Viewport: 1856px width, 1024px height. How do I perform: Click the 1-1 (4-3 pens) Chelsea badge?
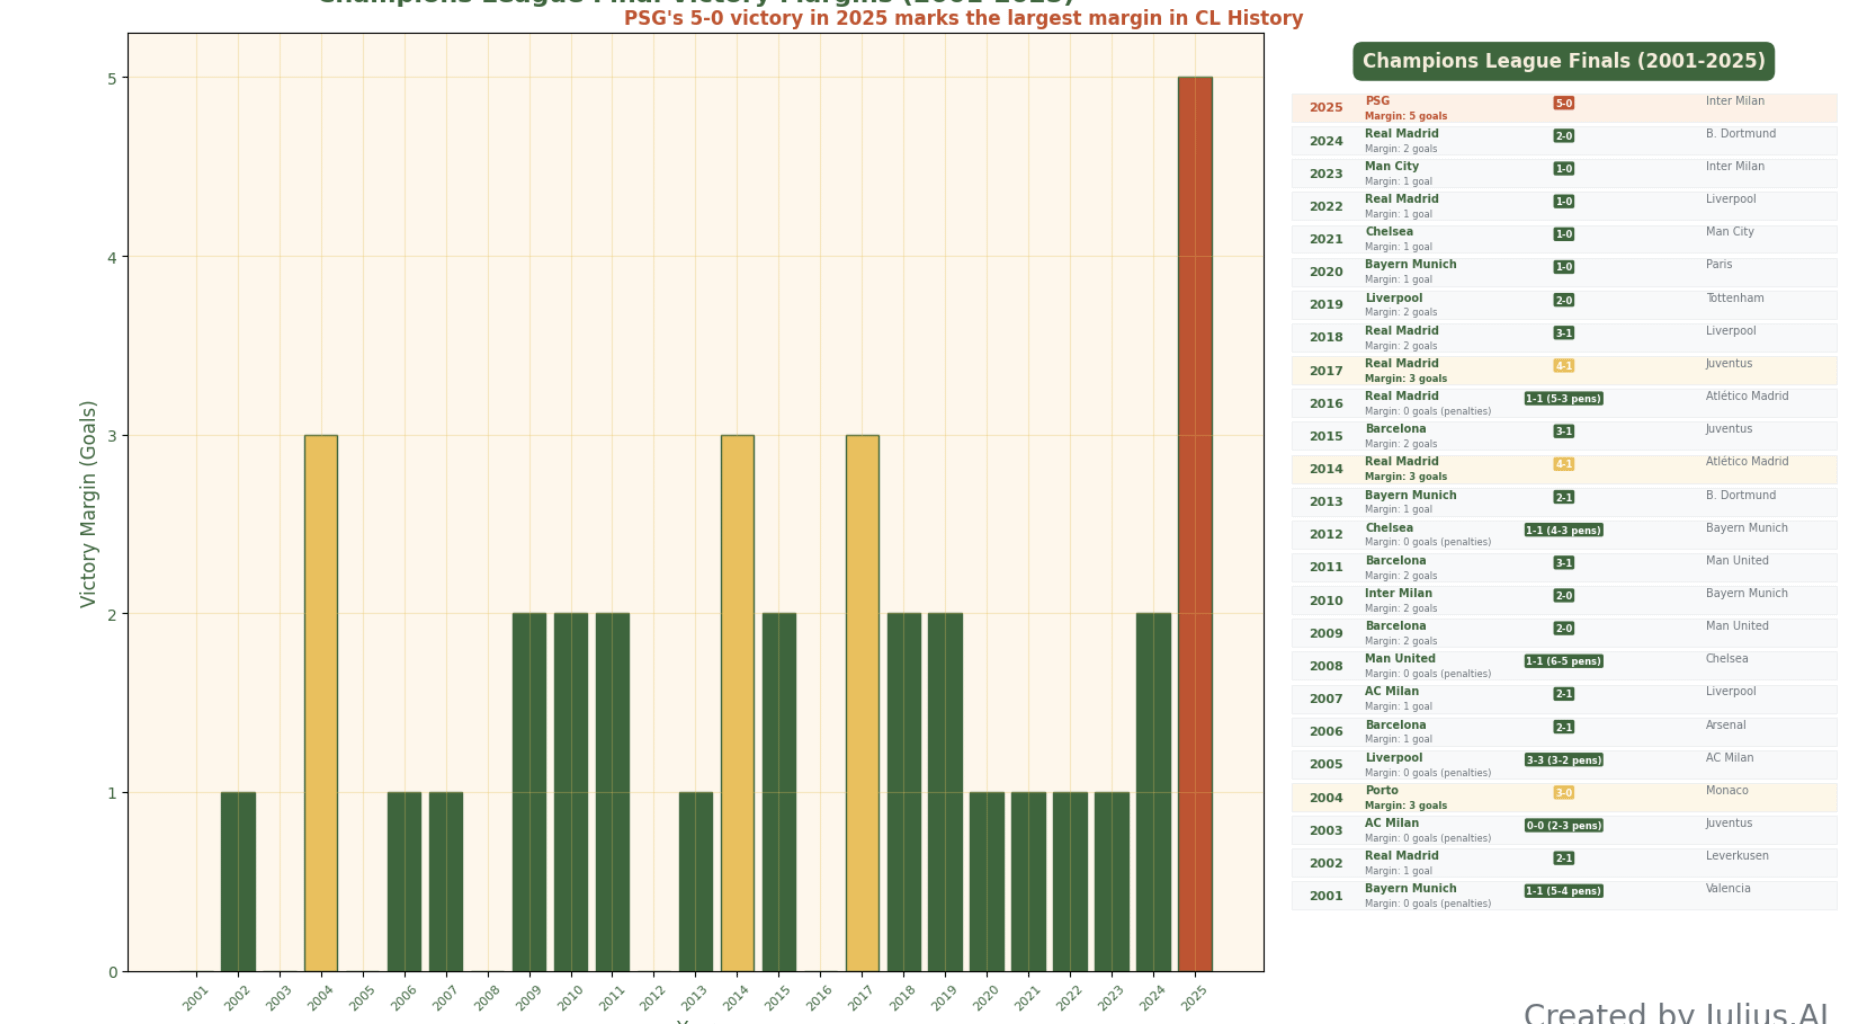click(1563, 530)
